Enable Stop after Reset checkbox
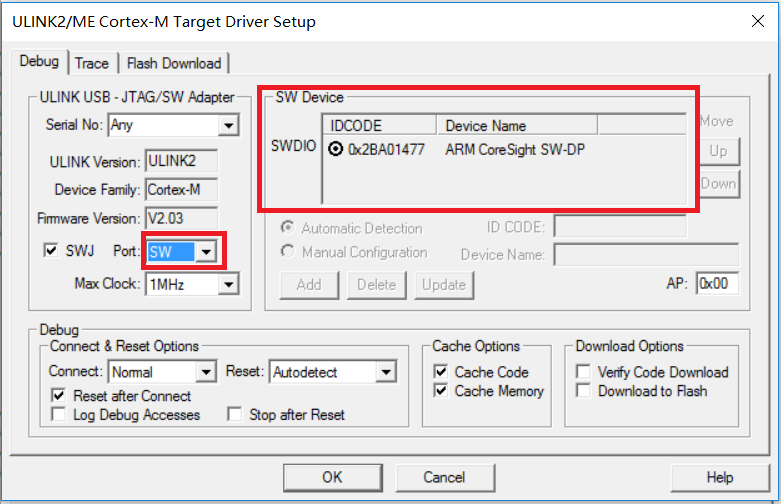781x504 pixels. [235, 414]
